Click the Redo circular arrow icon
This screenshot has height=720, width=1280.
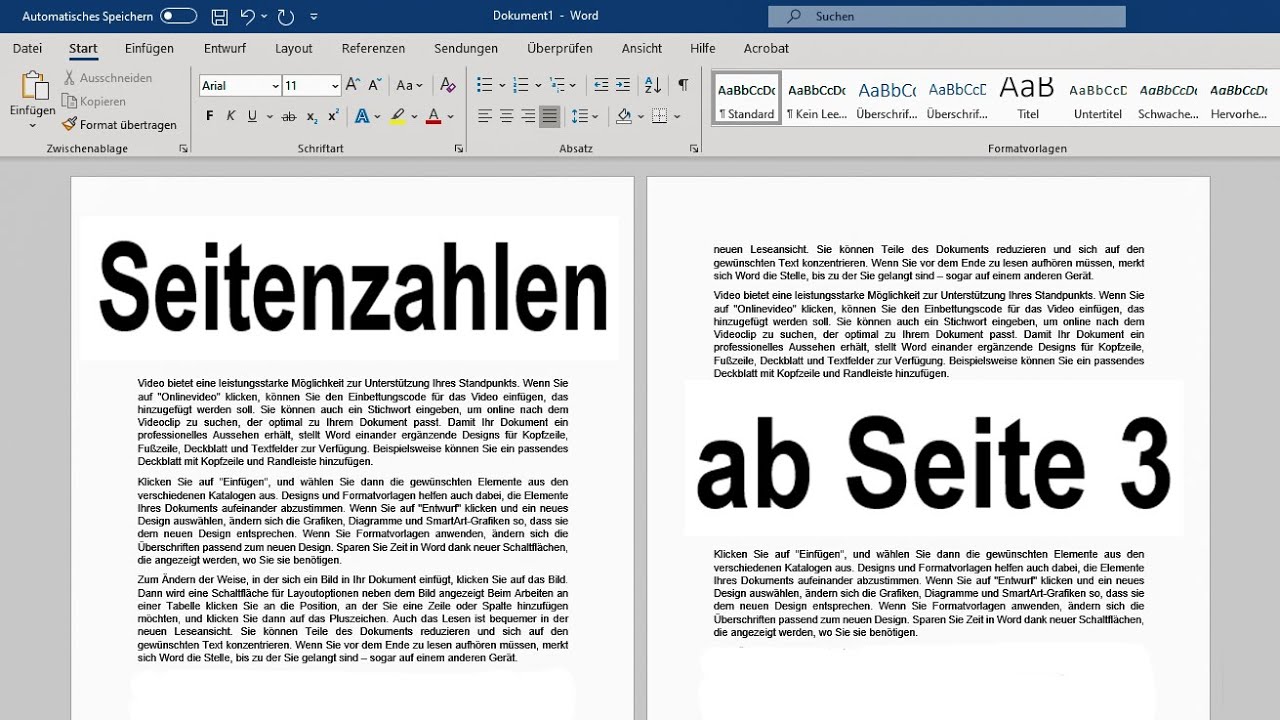pos(286,16)
